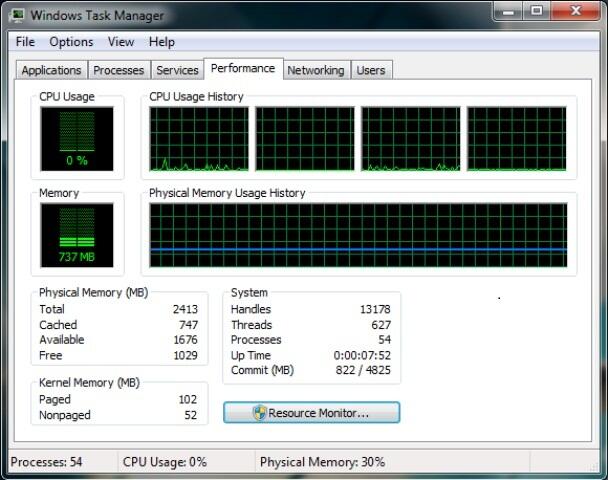Click the Physical Memory Usage History graph
Image resolution: width=608 pixels, height=480 pixels.
(x=358, y=235)
